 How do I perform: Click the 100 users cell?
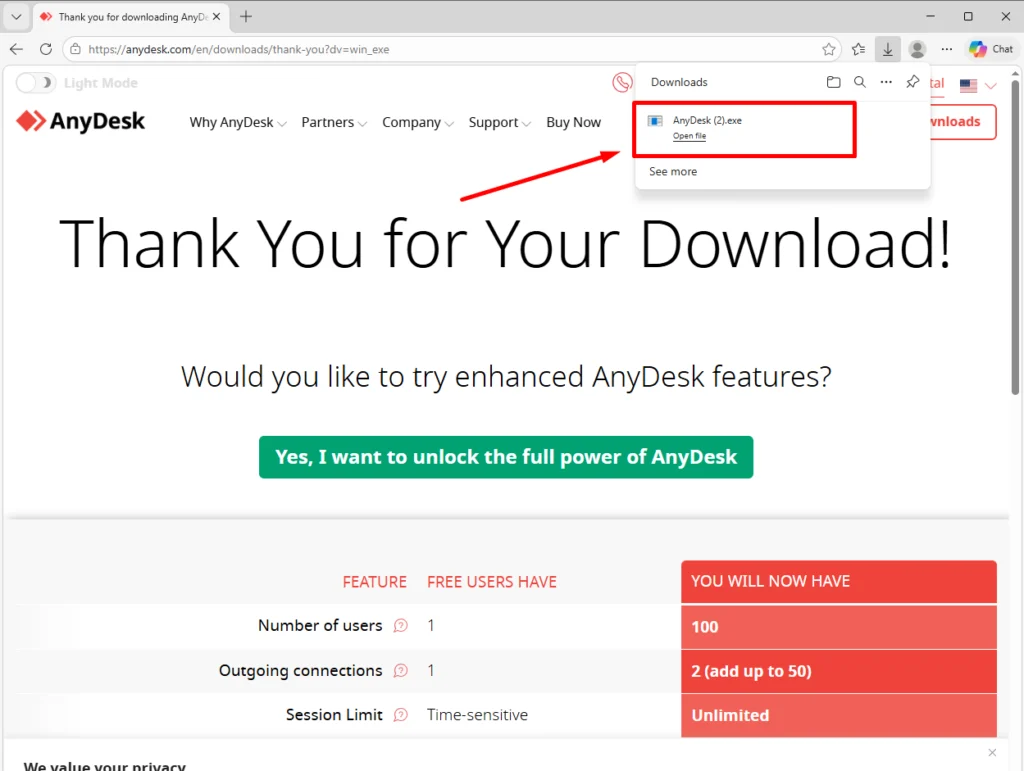click(x=839, y=627)
